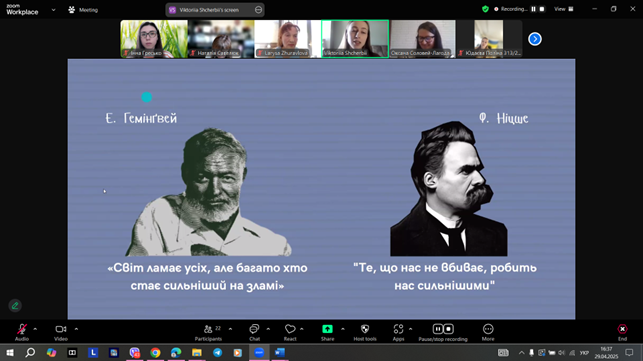Open Google Chrome from the taskbar
The height and width of the screenshot is (361, 643).
point(155,352)
